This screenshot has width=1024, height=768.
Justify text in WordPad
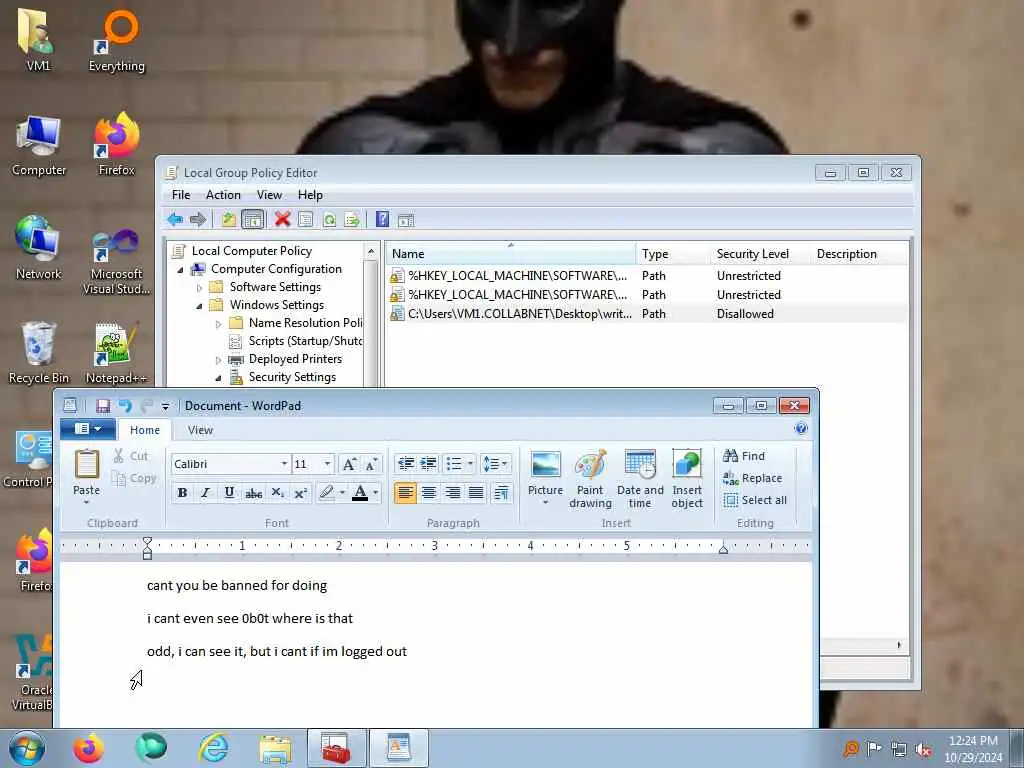click(x=476, y=492)
